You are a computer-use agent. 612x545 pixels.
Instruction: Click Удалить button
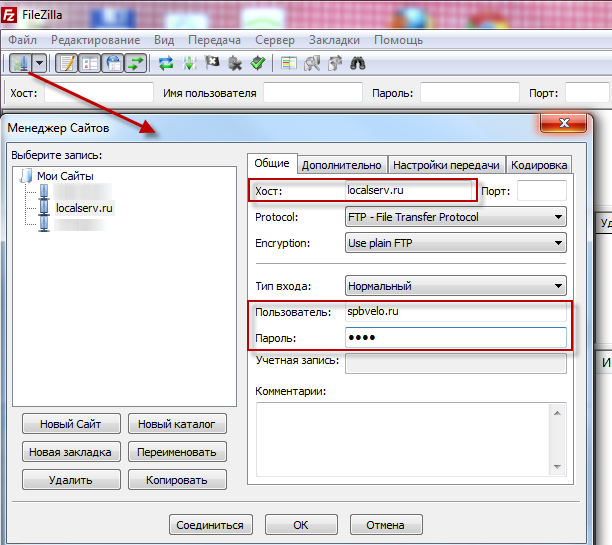click(71, 480)
